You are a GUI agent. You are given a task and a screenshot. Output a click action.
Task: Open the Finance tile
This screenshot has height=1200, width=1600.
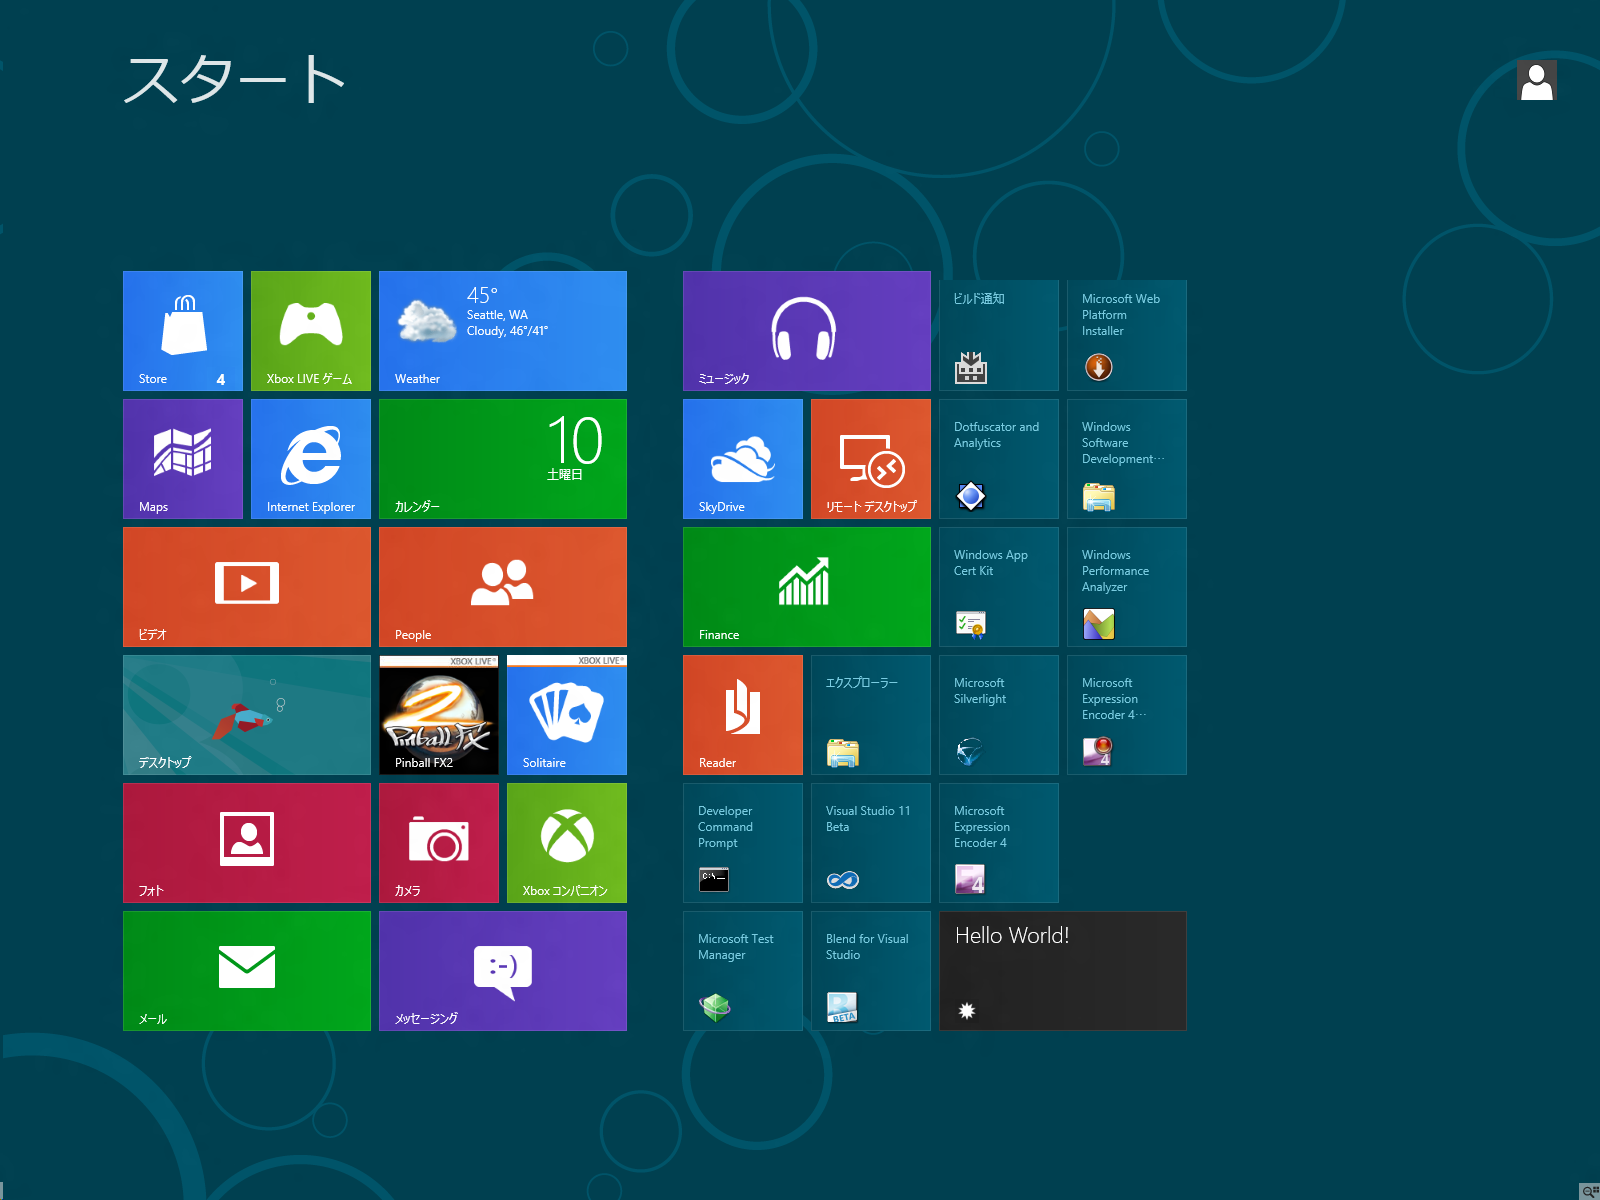pos(807,587)
